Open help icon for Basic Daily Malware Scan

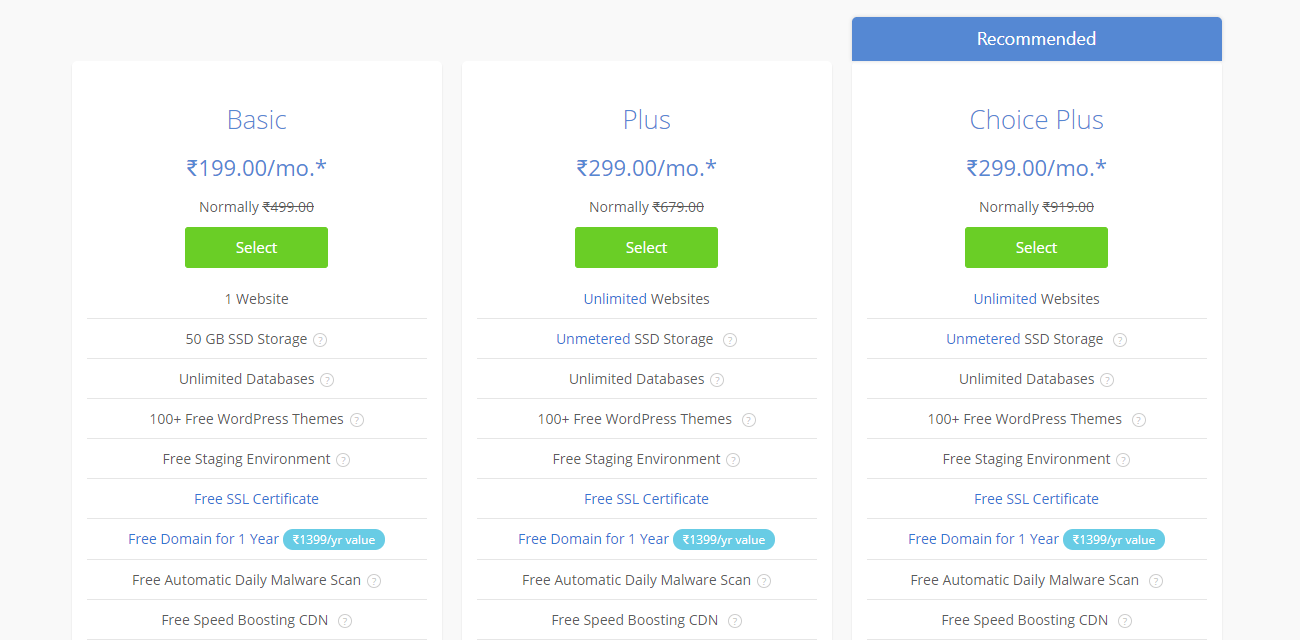(x=374, y=581)
